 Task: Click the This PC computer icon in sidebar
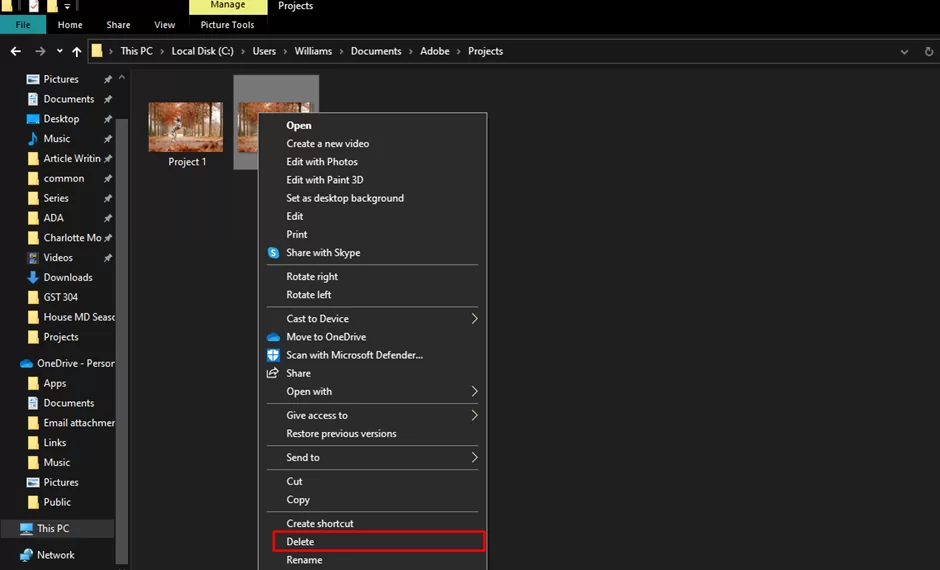26,529
